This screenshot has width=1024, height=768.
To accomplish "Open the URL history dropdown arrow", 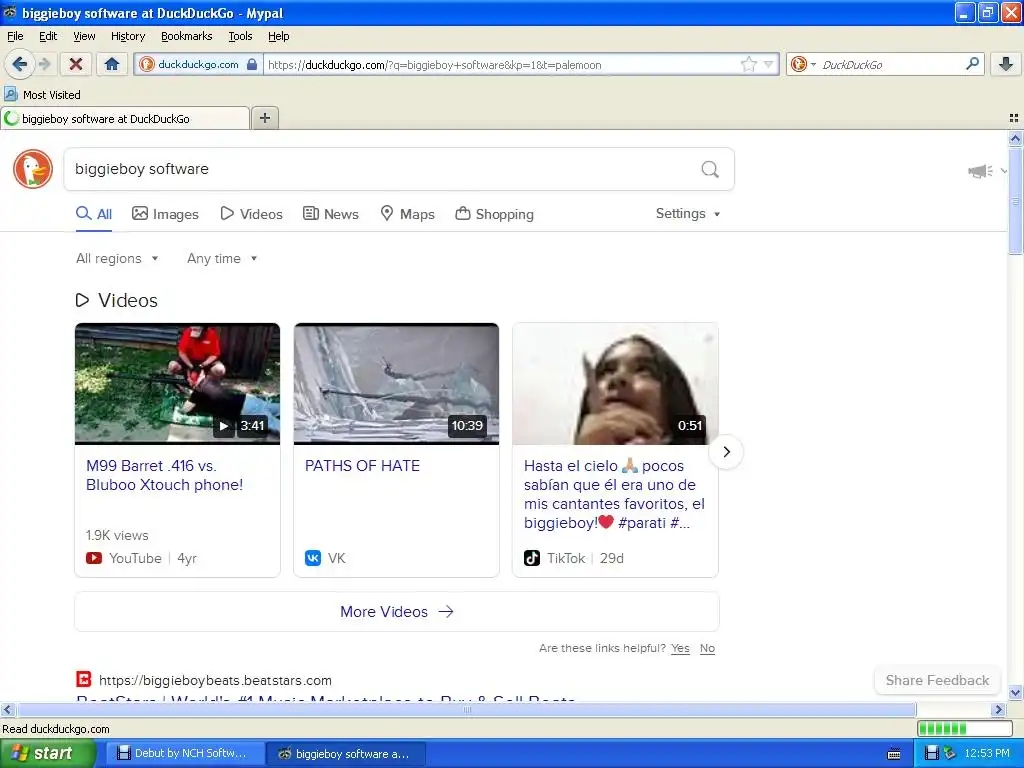I will click(769, 64).
